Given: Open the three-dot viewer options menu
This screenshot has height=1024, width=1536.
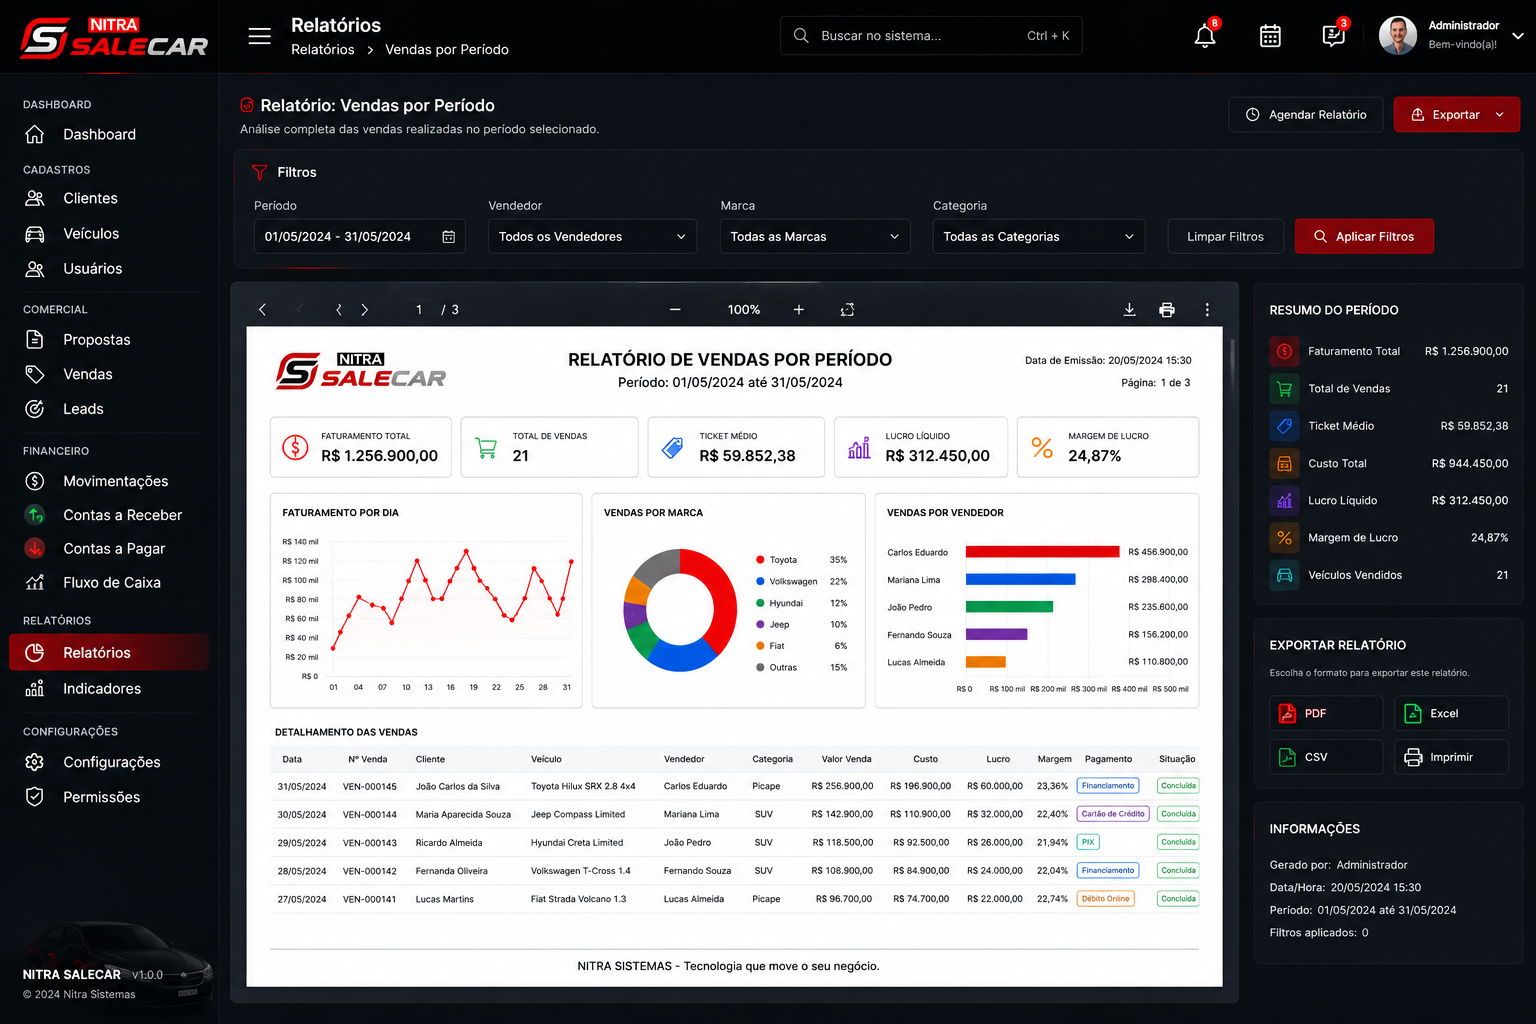Looking at the screenshot, I should [1207, 310].
